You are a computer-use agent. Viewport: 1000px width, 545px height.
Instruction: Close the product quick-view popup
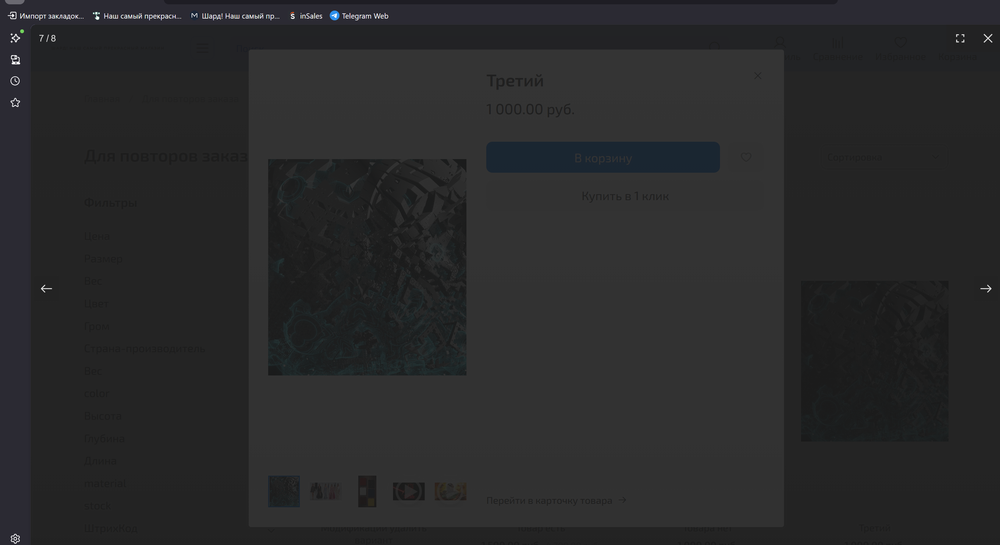[758, 76]
